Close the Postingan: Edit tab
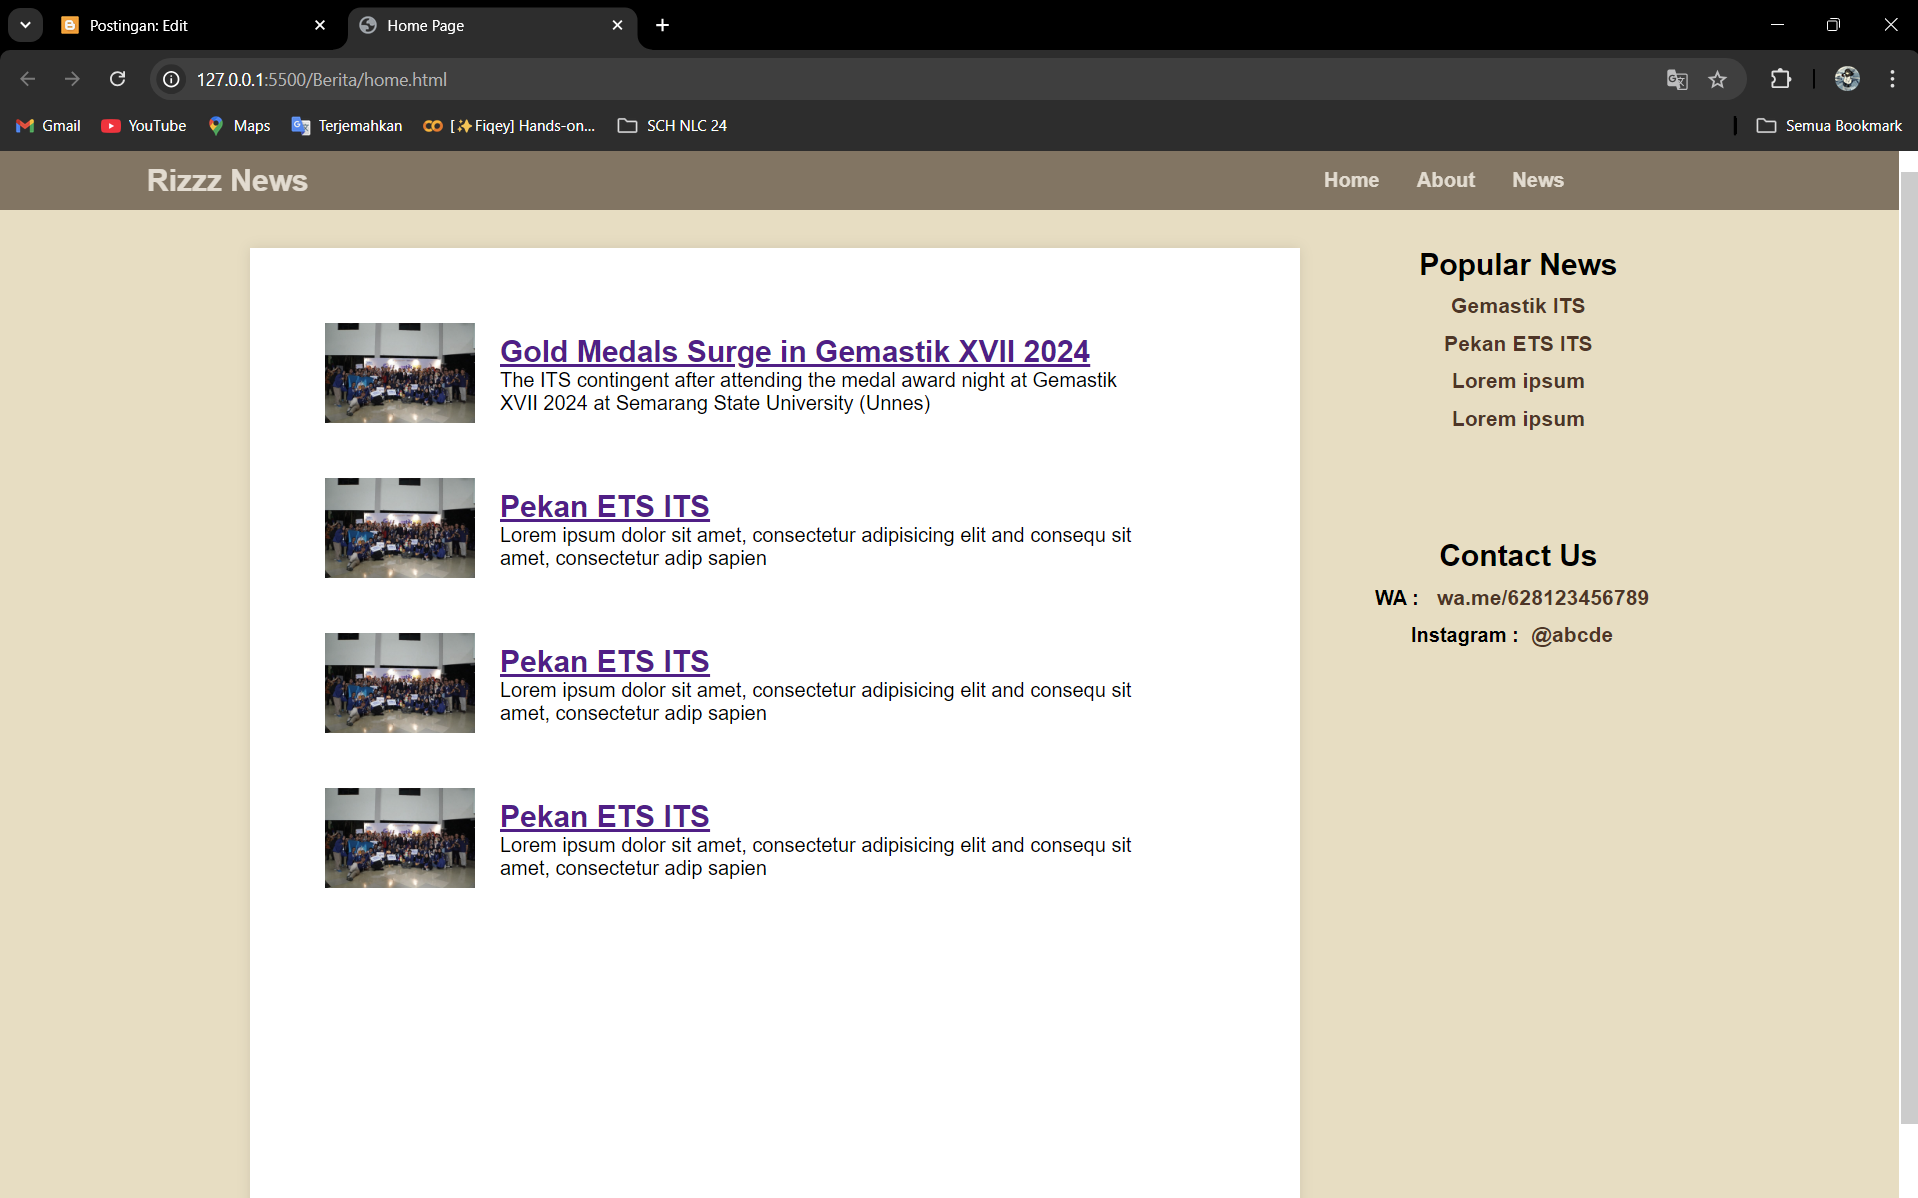This screenshot has width=1918, height=1198. click(320, 25)
